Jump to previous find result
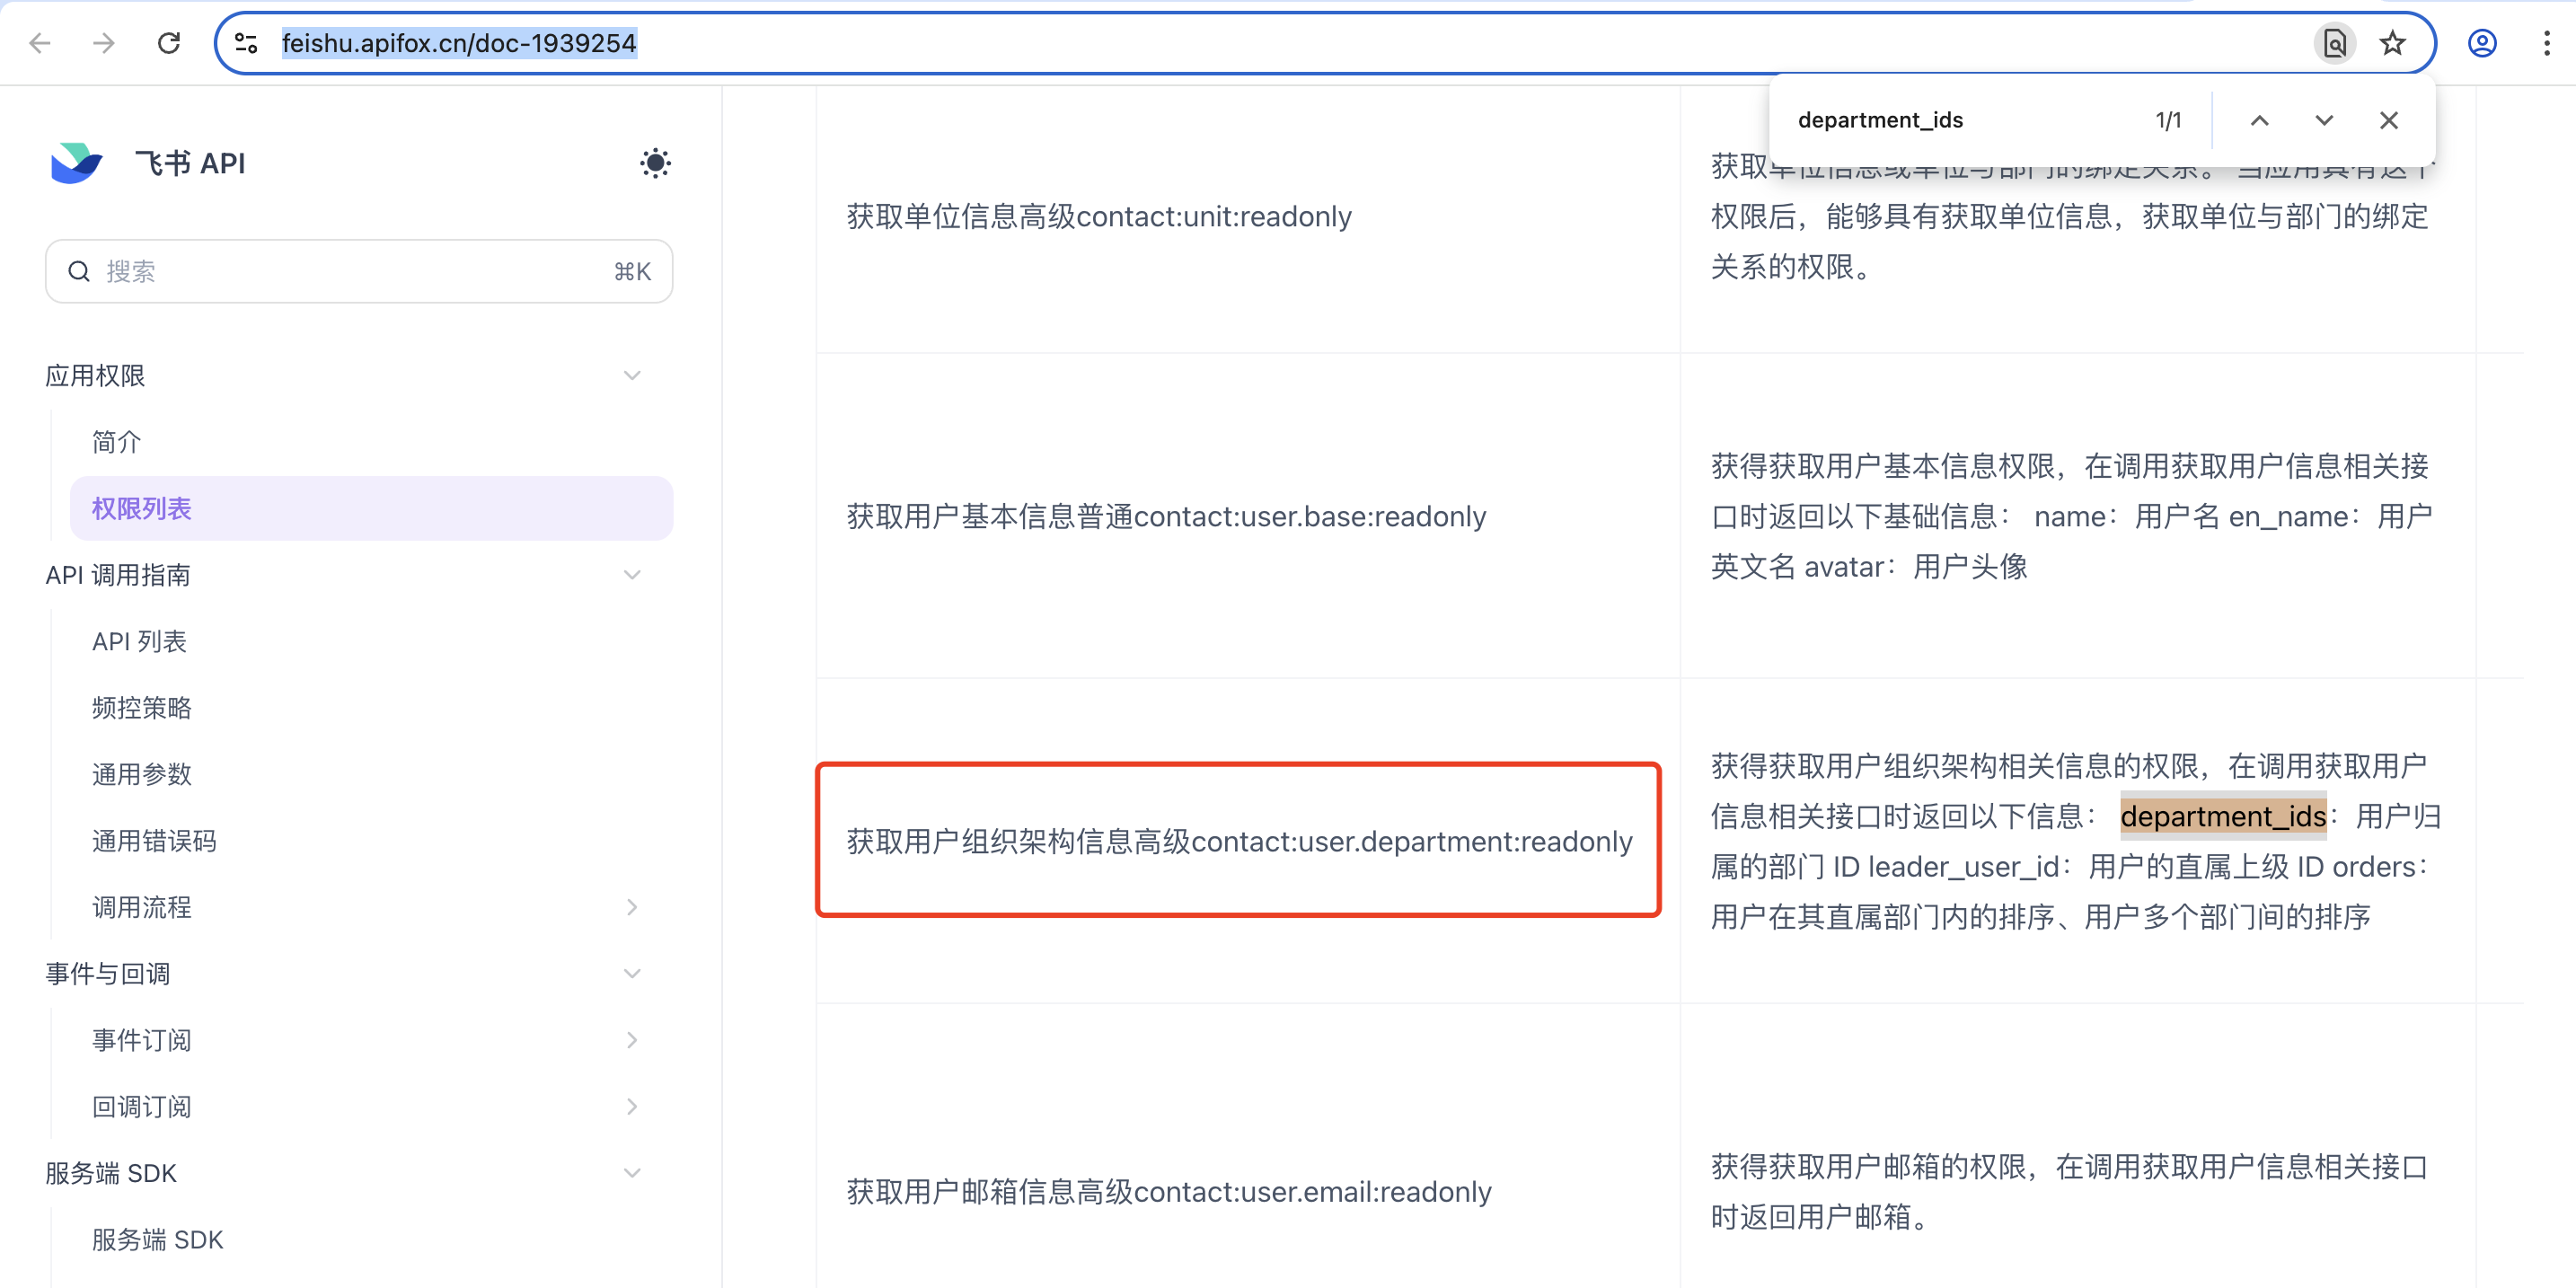 [x=2259, y=120]
